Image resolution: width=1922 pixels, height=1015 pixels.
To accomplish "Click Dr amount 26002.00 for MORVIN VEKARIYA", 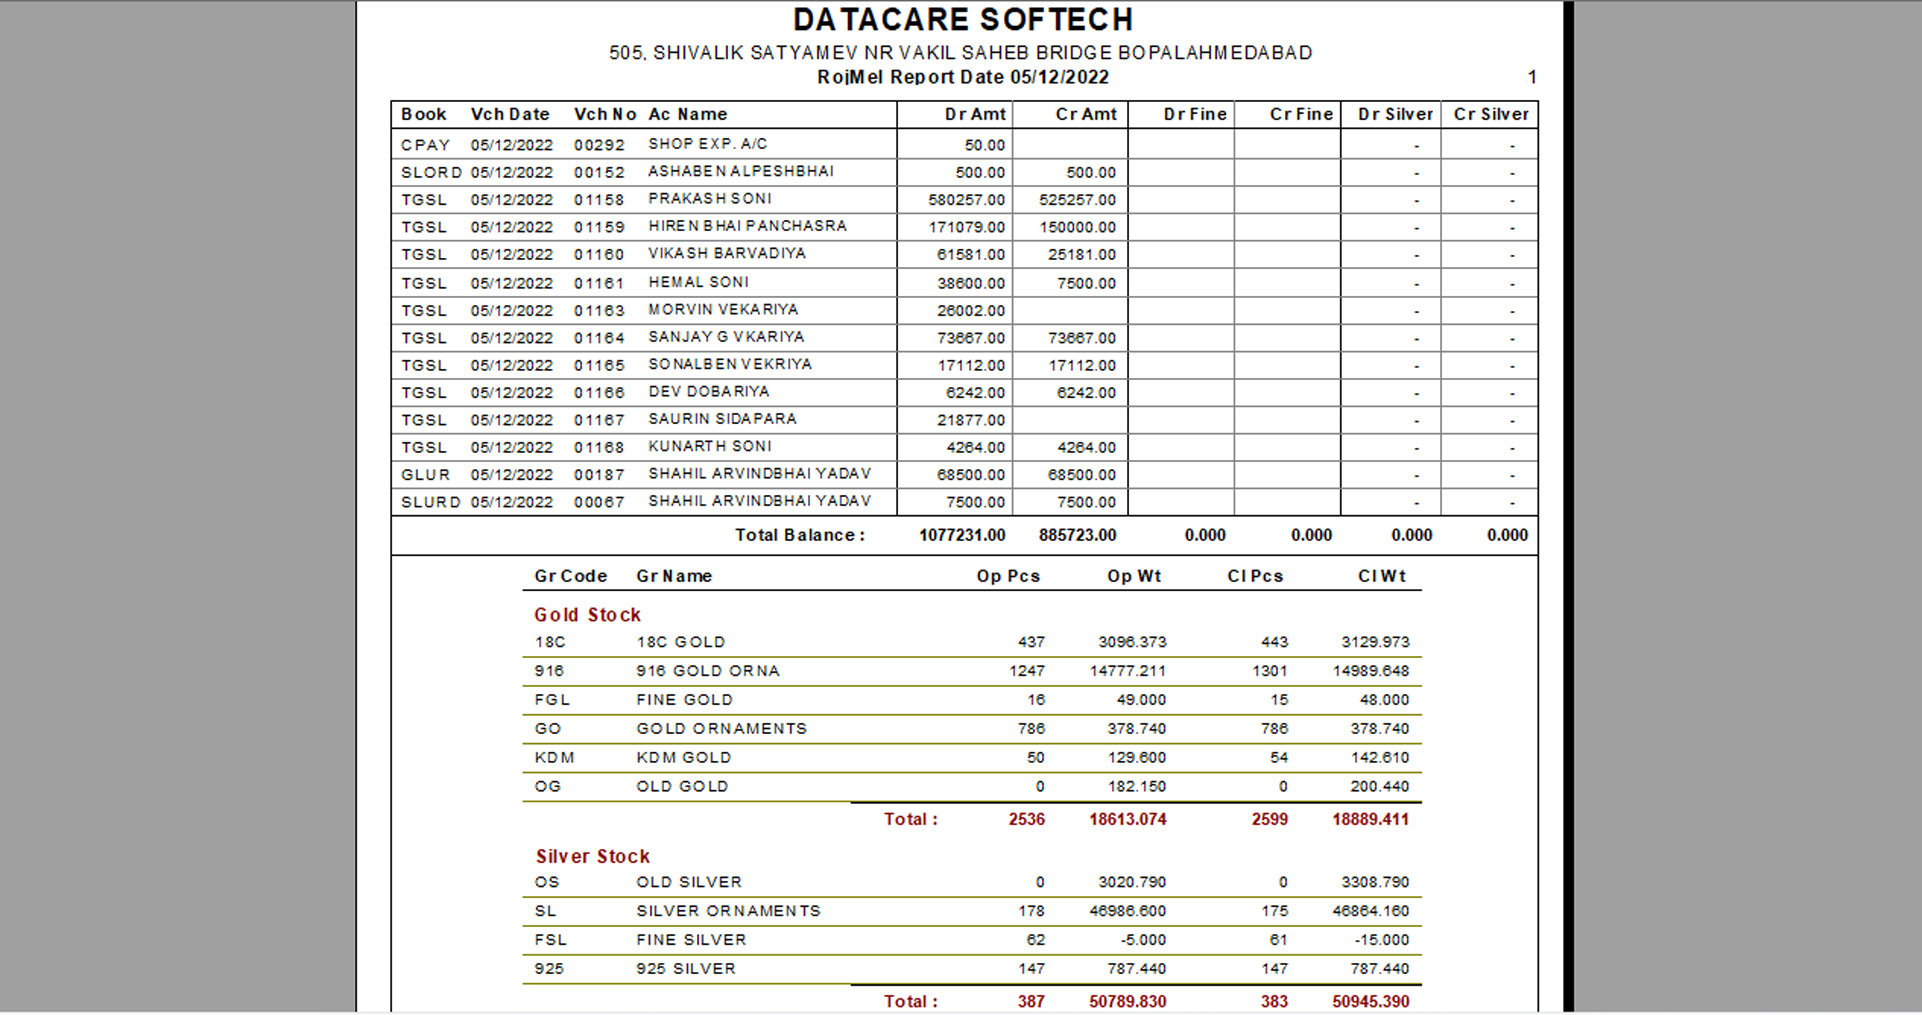I will [970, 311].
